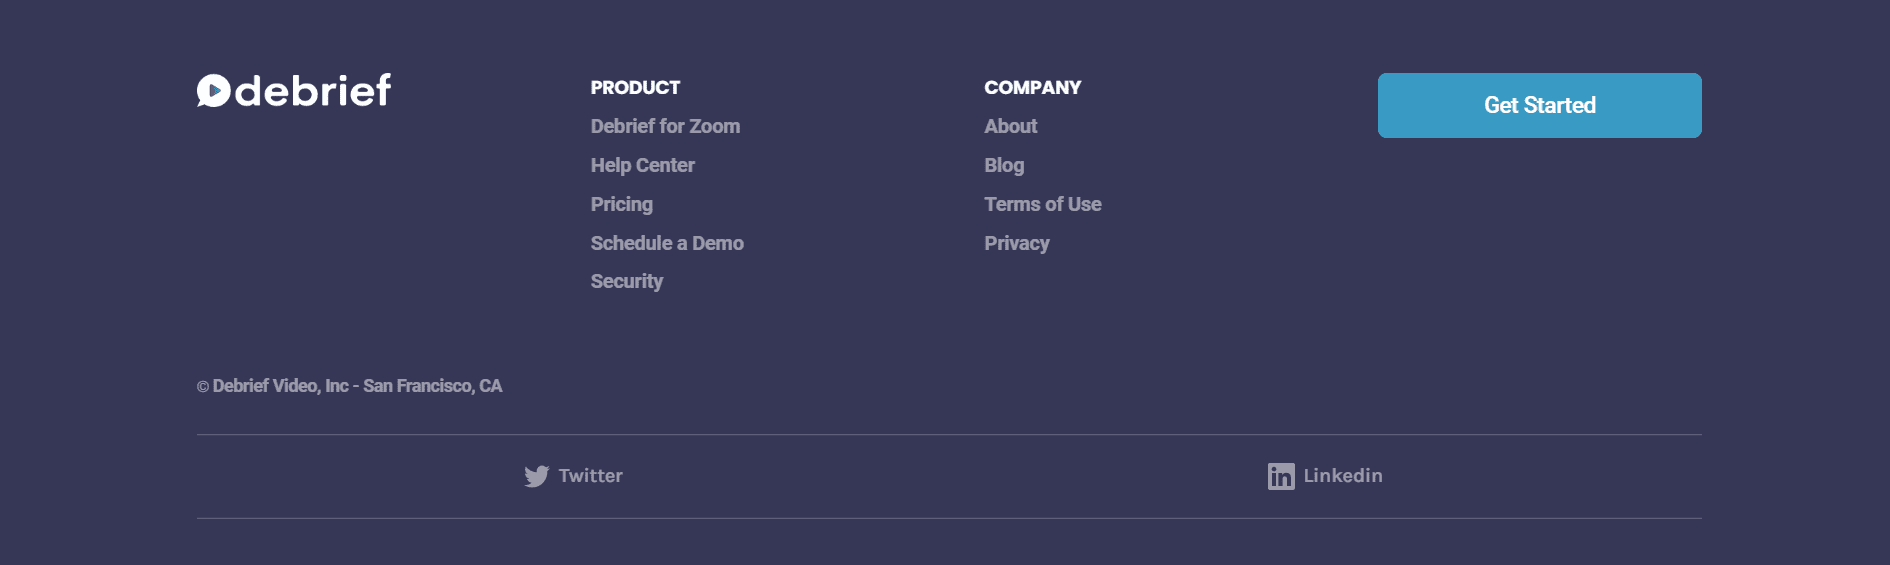This screenshot has height=565, width=1890.
Task: Click the LinkedIn square icon
Action: coord(1281,476)
